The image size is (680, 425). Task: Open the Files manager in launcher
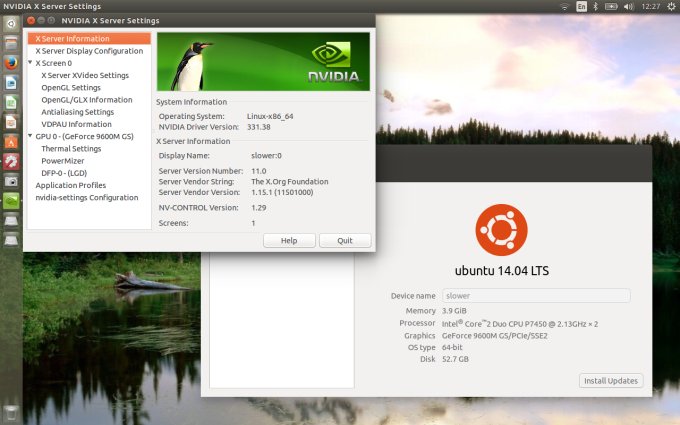pos(11,43)
